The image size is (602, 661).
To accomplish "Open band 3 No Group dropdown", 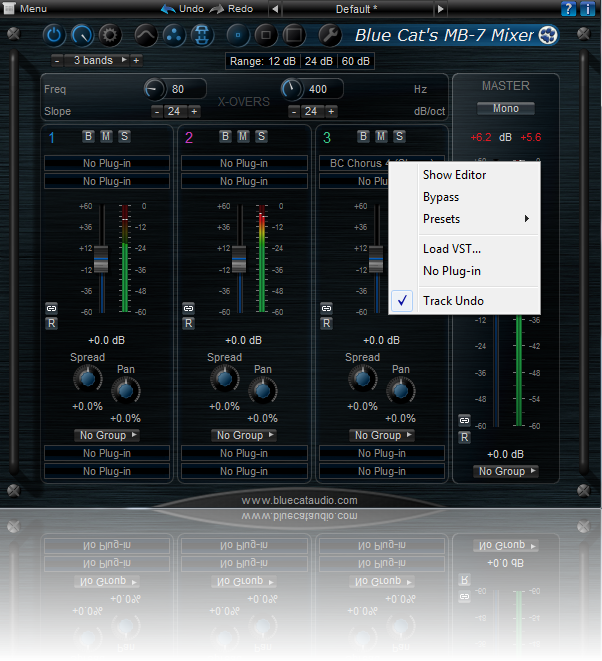I will (382, 435).
